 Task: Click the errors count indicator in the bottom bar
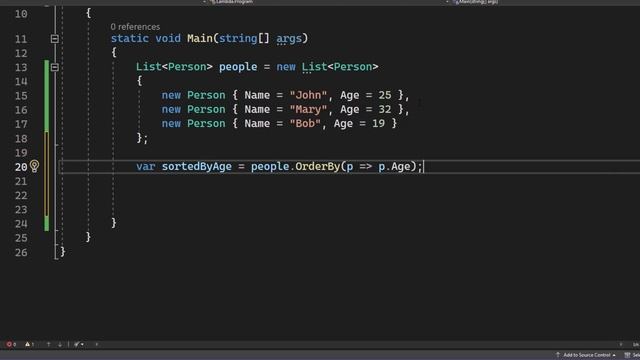coord(11,344)
